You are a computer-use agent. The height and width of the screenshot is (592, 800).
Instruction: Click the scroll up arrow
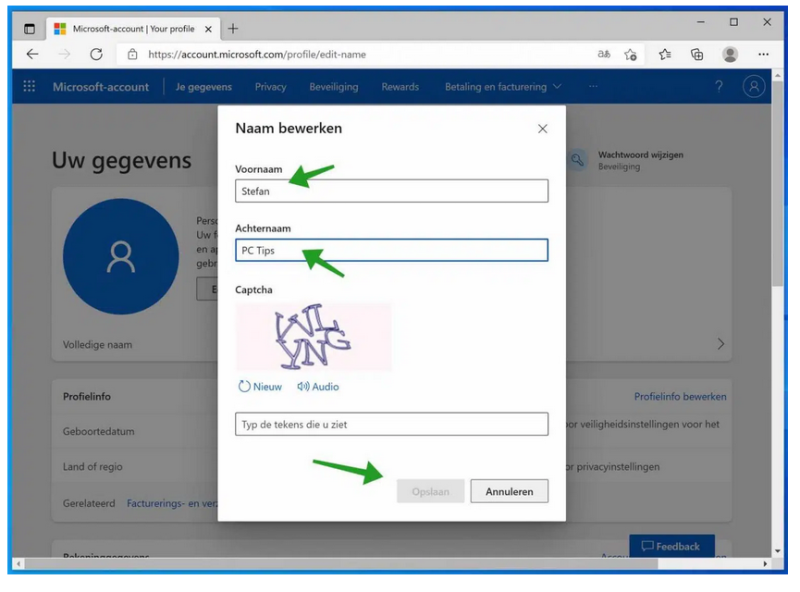[x=778, y=76]
